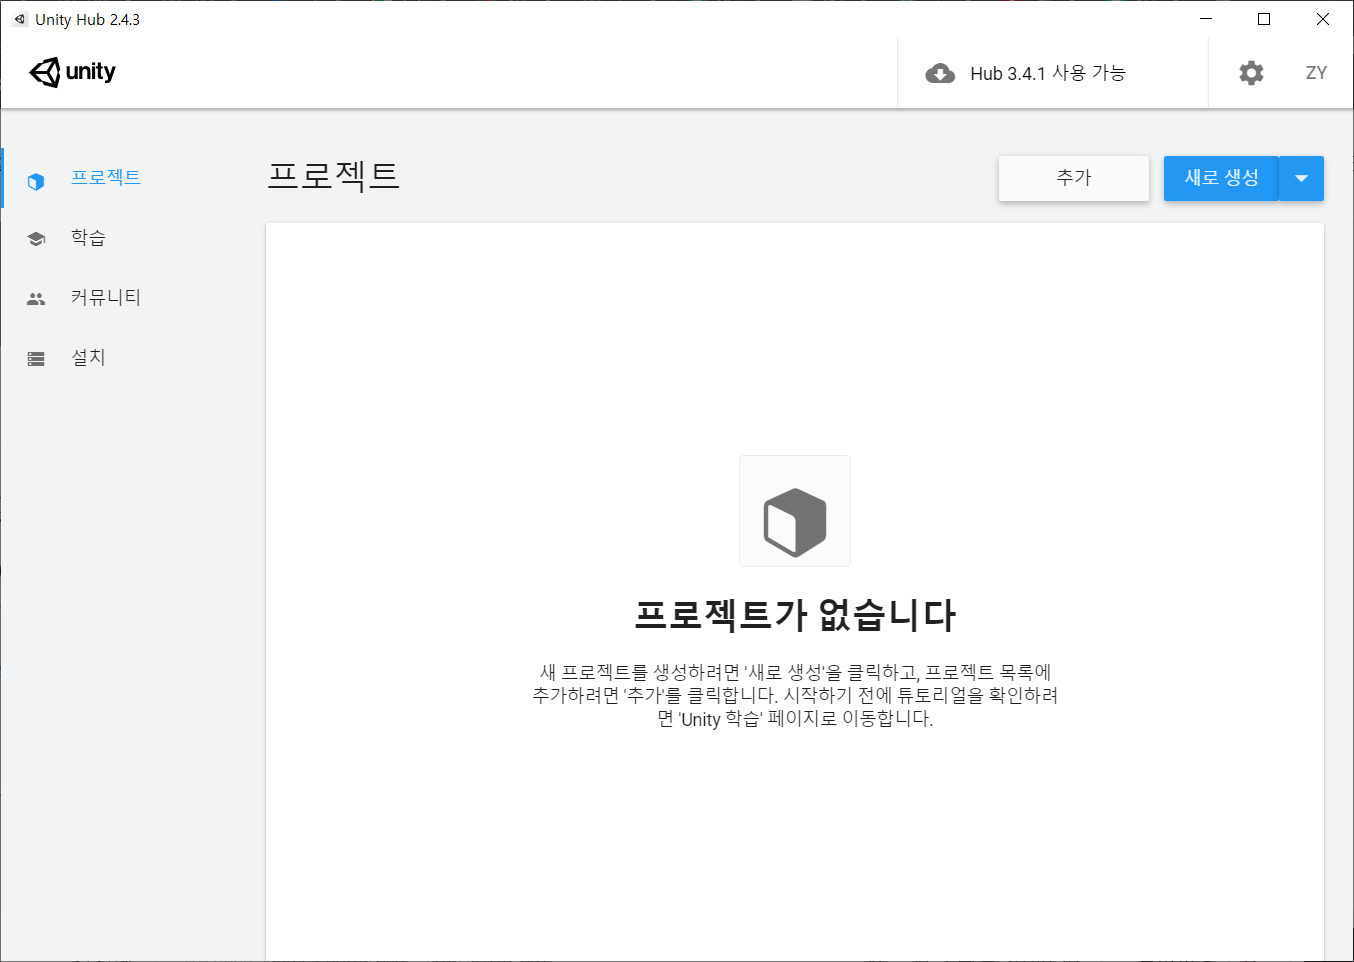Click the 프로젝트 cube sidebar icon

[36, 182]
